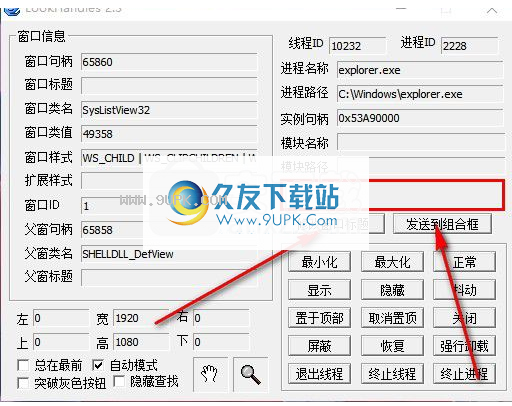Screen dimensions: 512x406
Task: Click the 隐藏 button
Action: [x=392, y=290]
